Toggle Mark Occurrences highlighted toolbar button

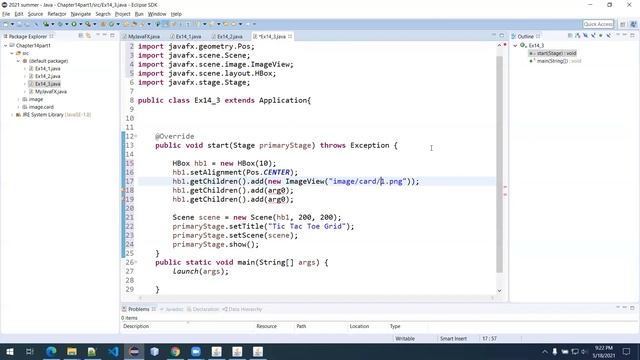pyautogui.click(x=166, y=24)
